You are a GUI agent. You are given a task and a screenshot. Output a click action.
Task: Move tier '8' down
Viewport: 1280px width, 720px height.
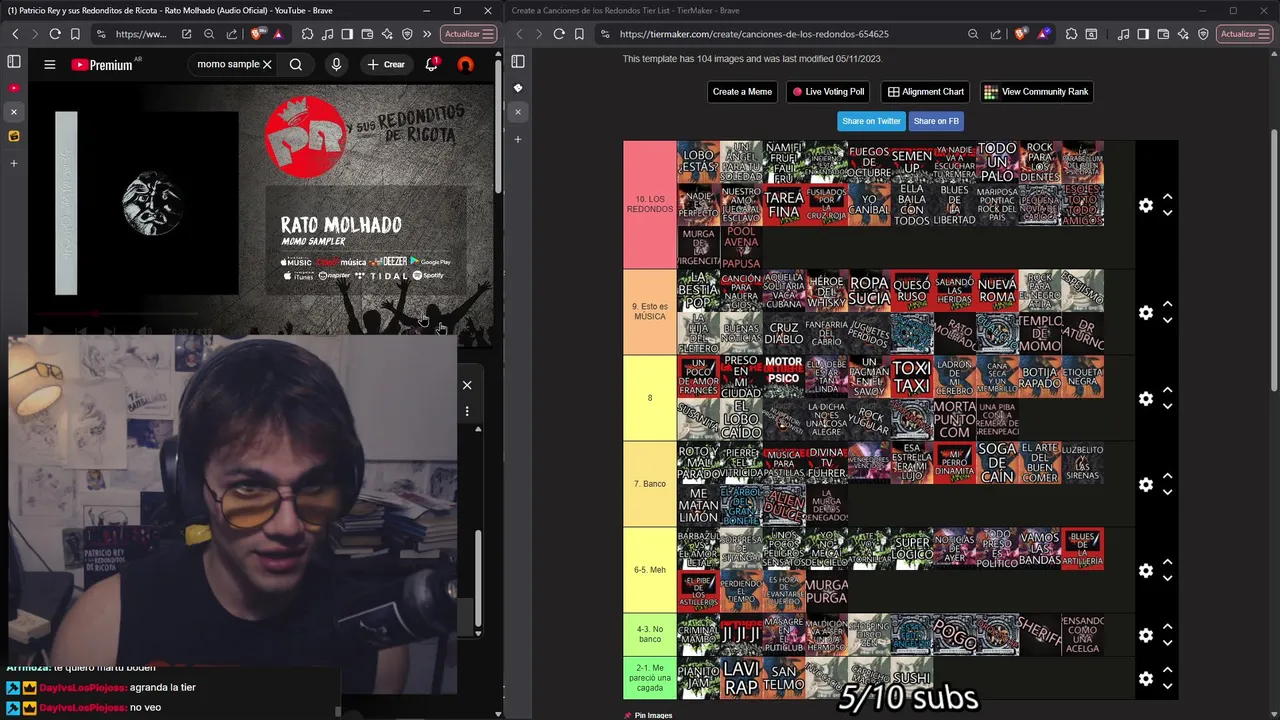[1167, 406]
